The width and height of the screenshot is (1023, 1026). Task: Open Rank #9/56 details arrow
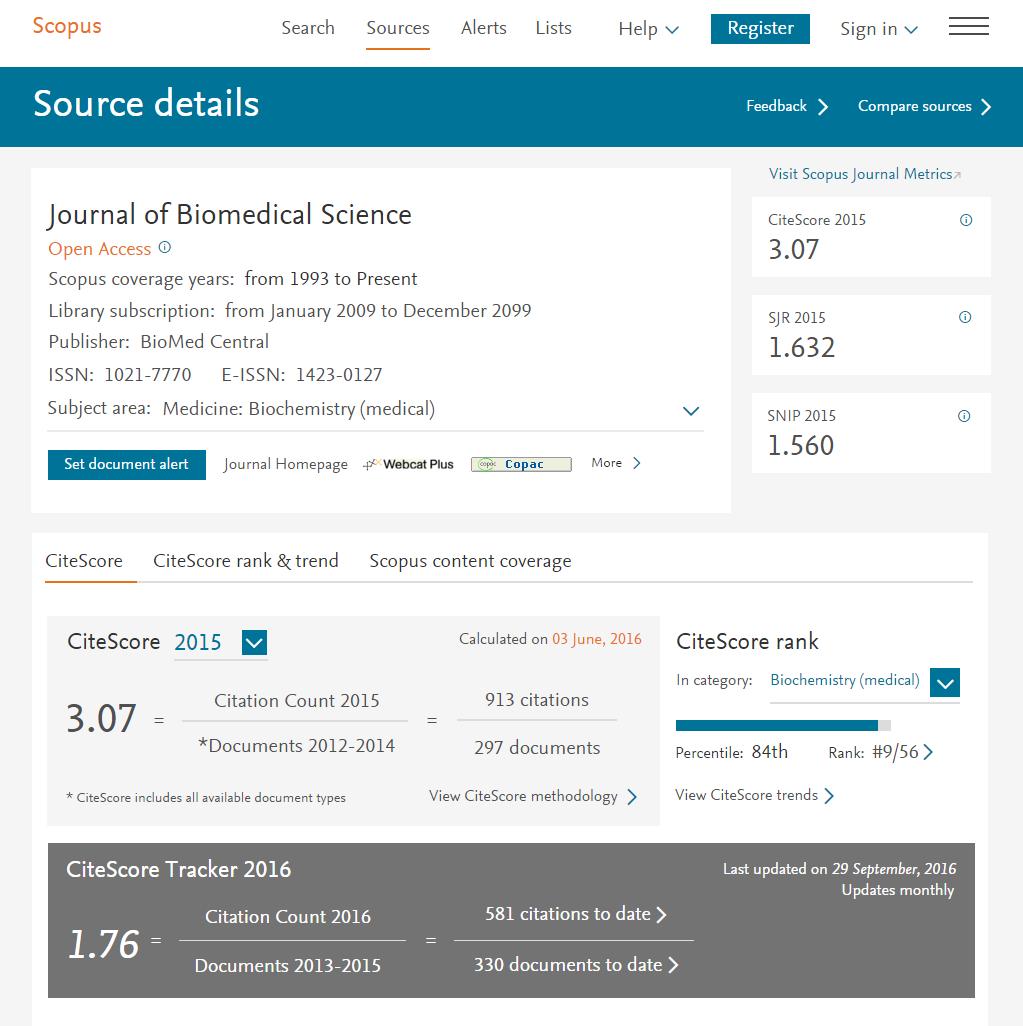coord(928,752)
